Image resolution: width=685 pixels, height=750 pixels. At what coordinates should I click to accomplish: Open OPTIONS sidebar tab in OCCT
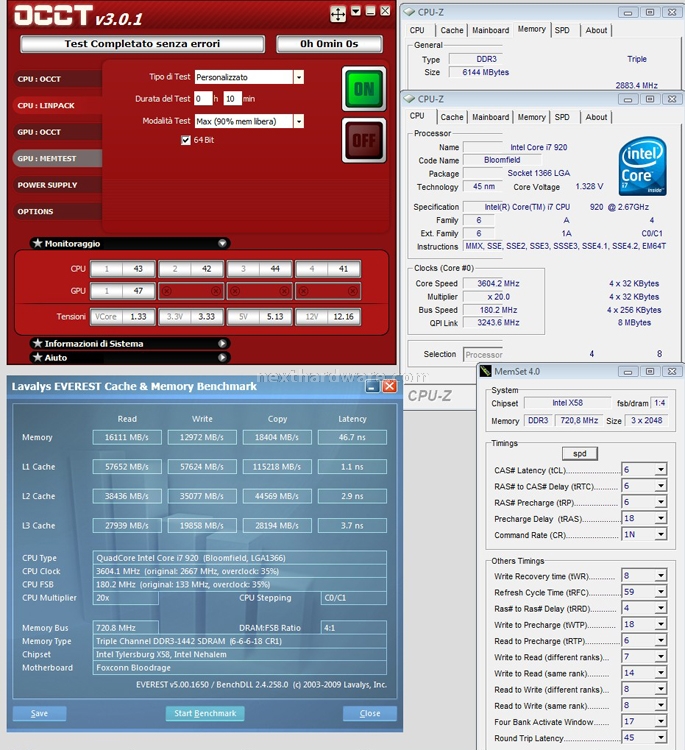click(x=57, y=211)
